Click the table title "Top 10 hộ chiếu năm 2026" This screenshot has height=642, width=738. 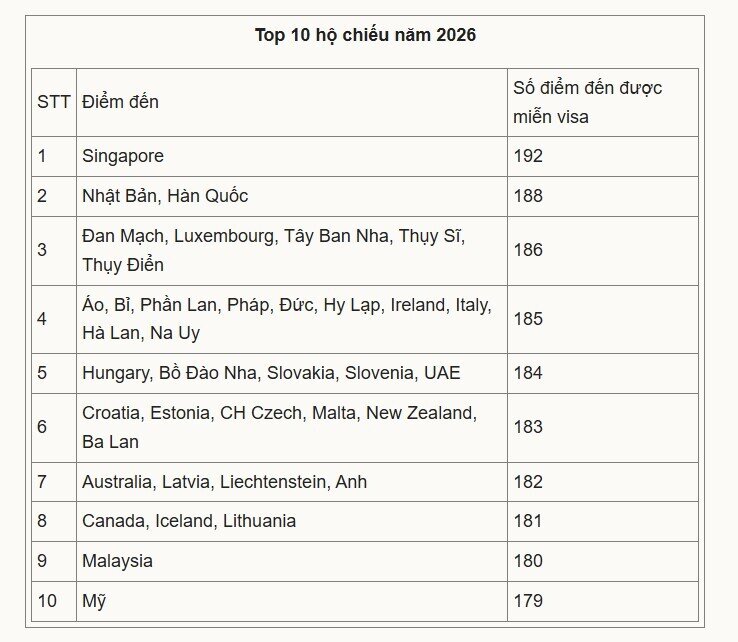pos(365,36)
